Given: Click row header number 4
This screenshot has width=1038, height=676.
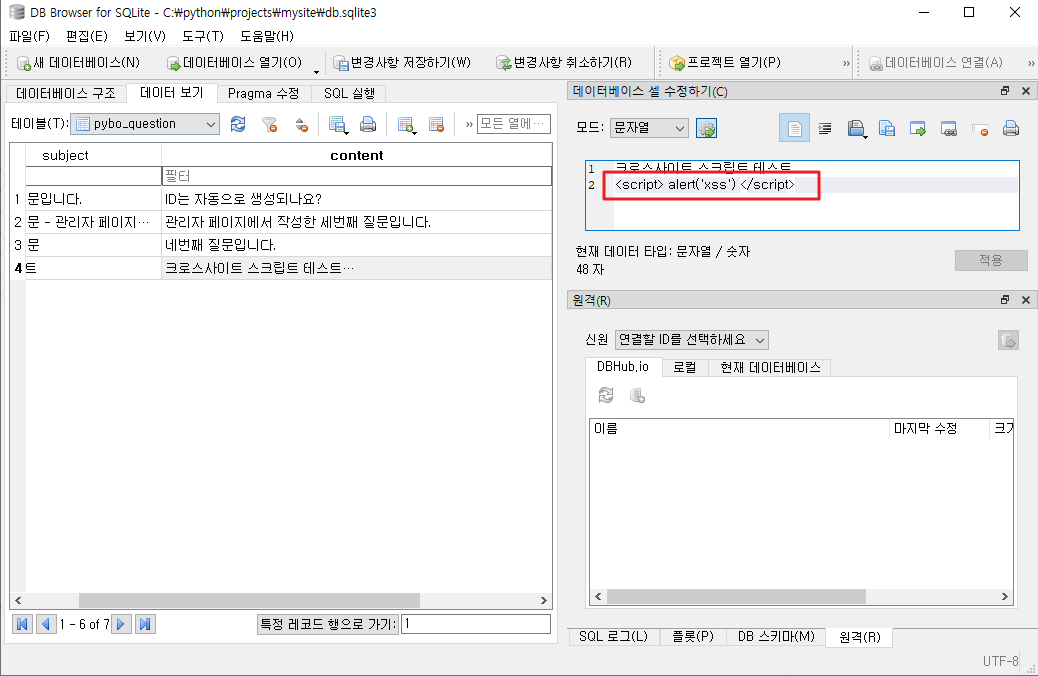Looking at the screenshot, I should pos(18,267).
